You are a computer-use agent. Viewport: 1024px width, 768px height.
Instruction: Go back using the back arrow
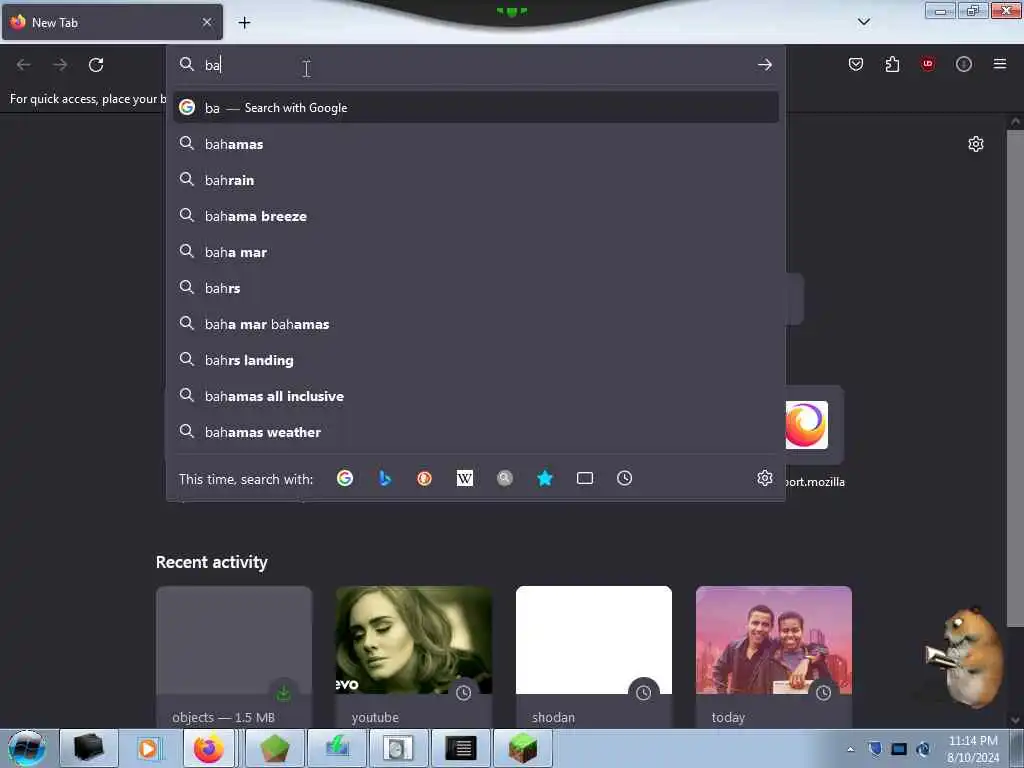pos(24,65)
